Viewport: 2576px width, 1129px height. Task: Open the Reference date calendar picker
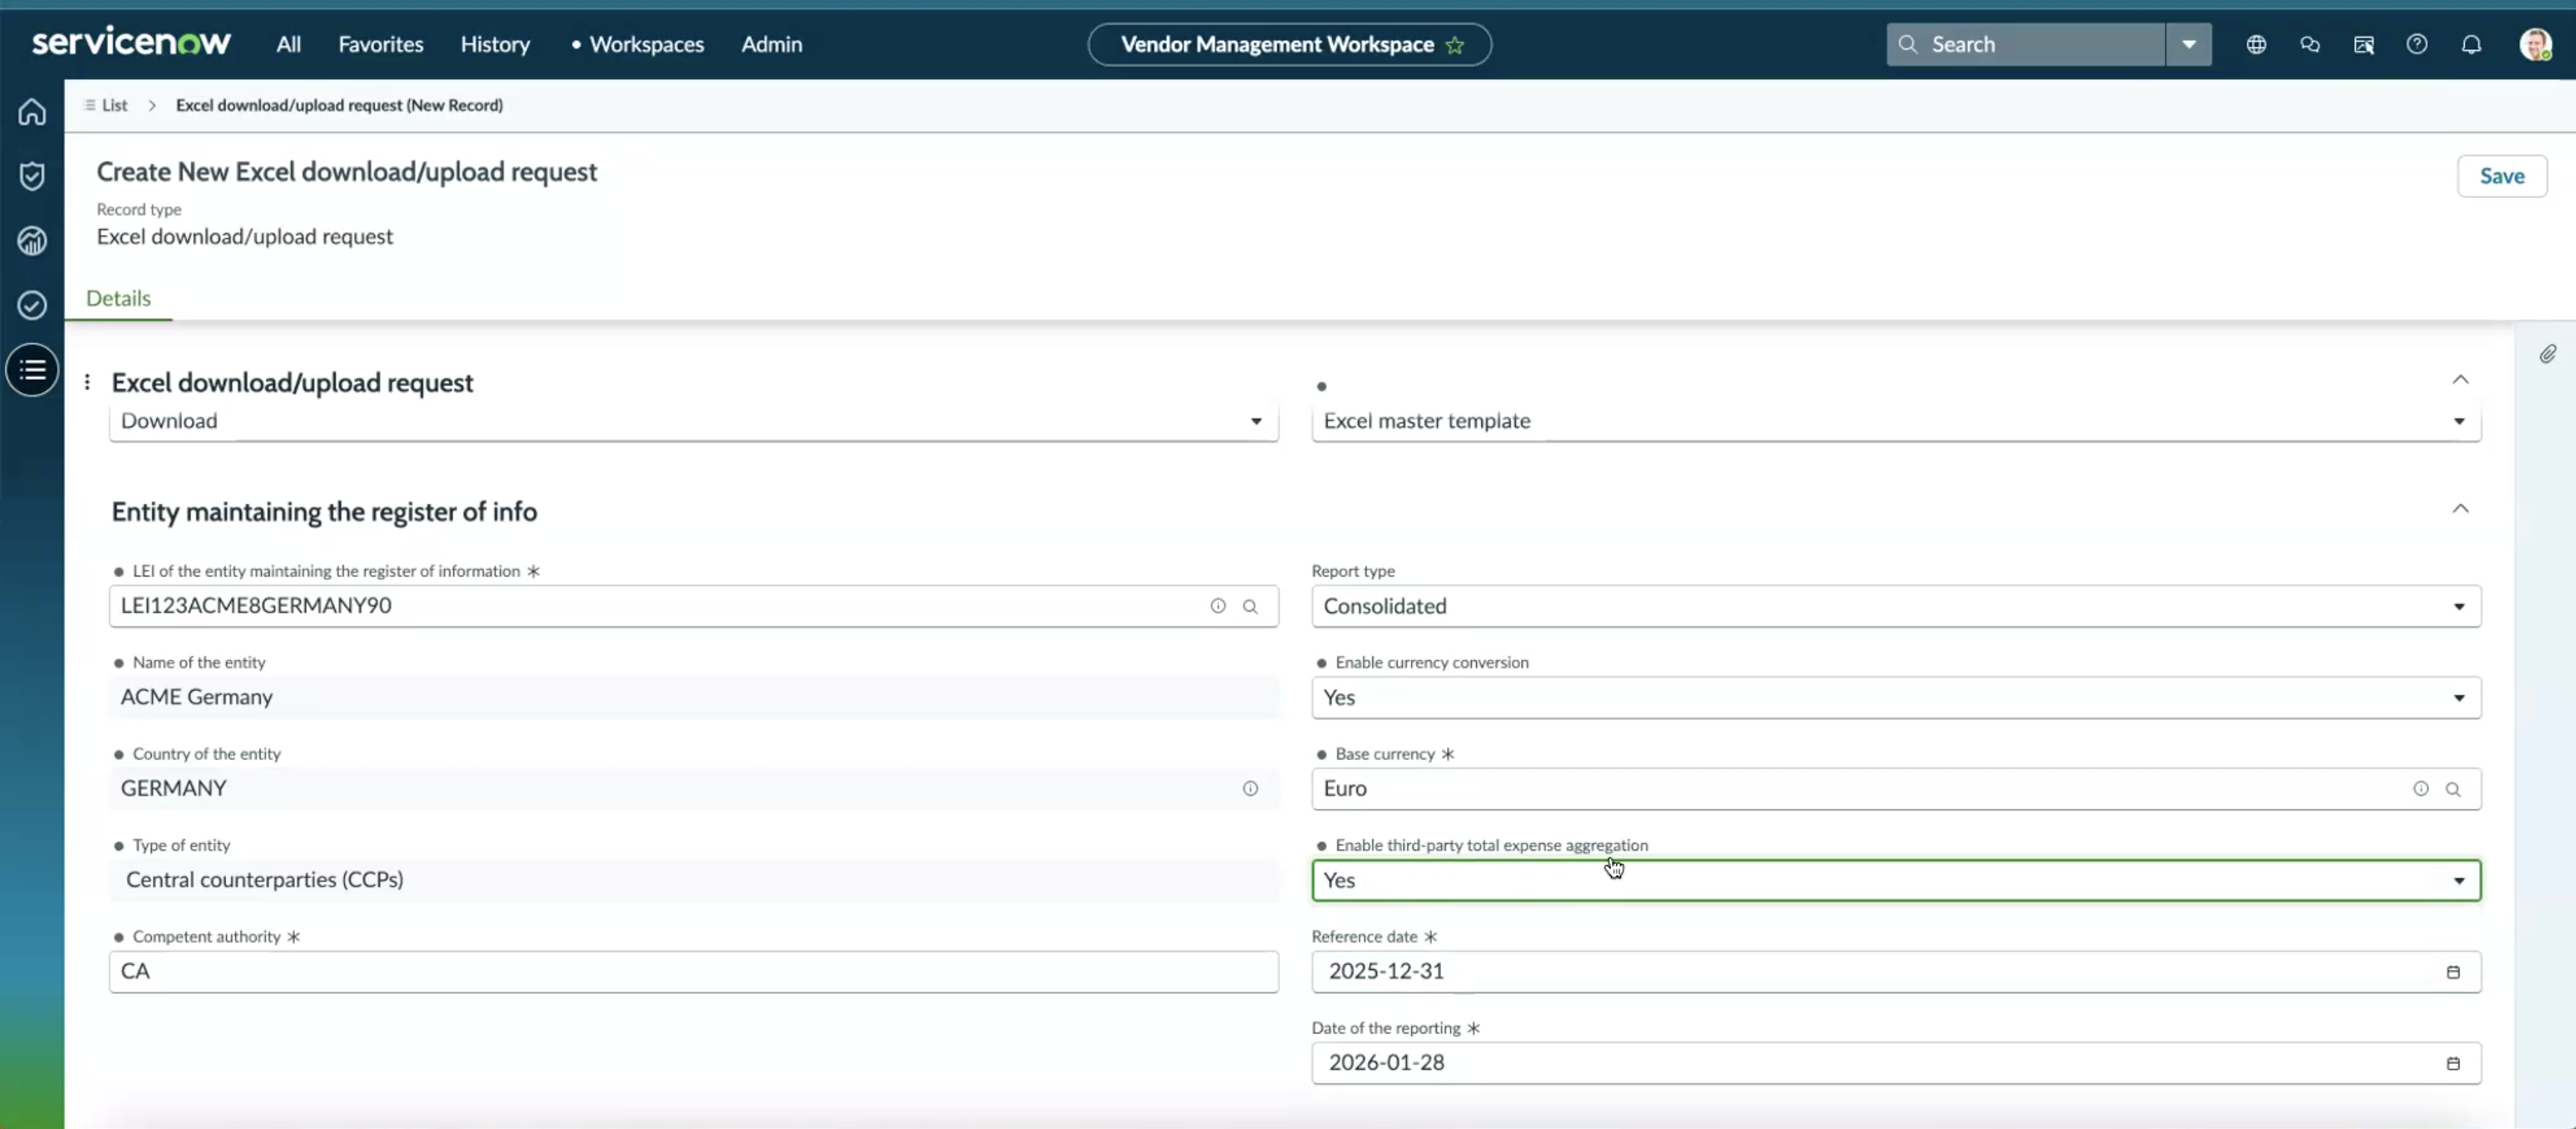tap(2453, 972)
